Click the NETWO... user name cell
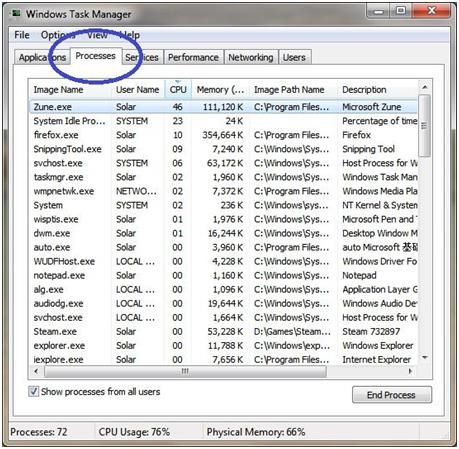The width and height of the screenshot is (459, 449). coord(136,191)
